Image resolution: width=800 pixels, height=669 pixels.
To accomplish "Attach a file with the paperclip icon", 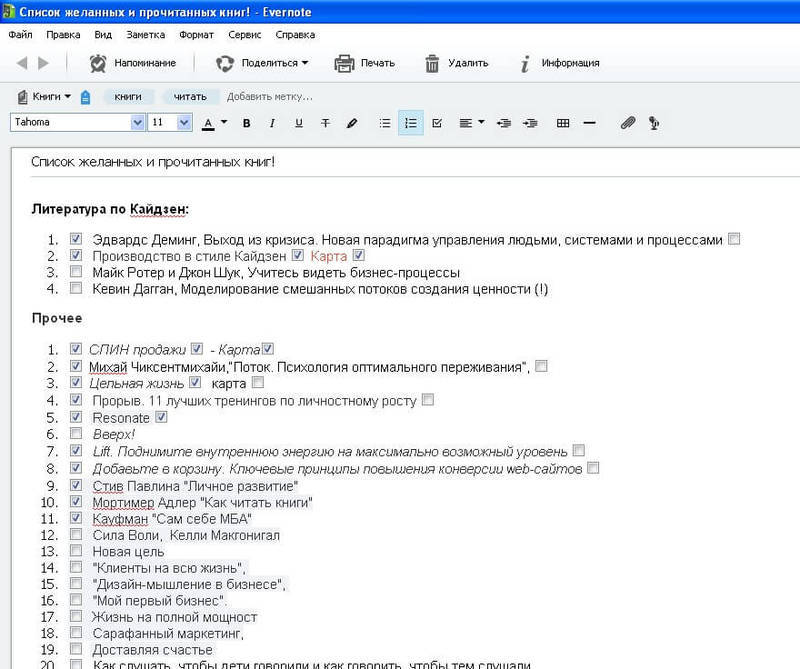I will tap(628, 123).
